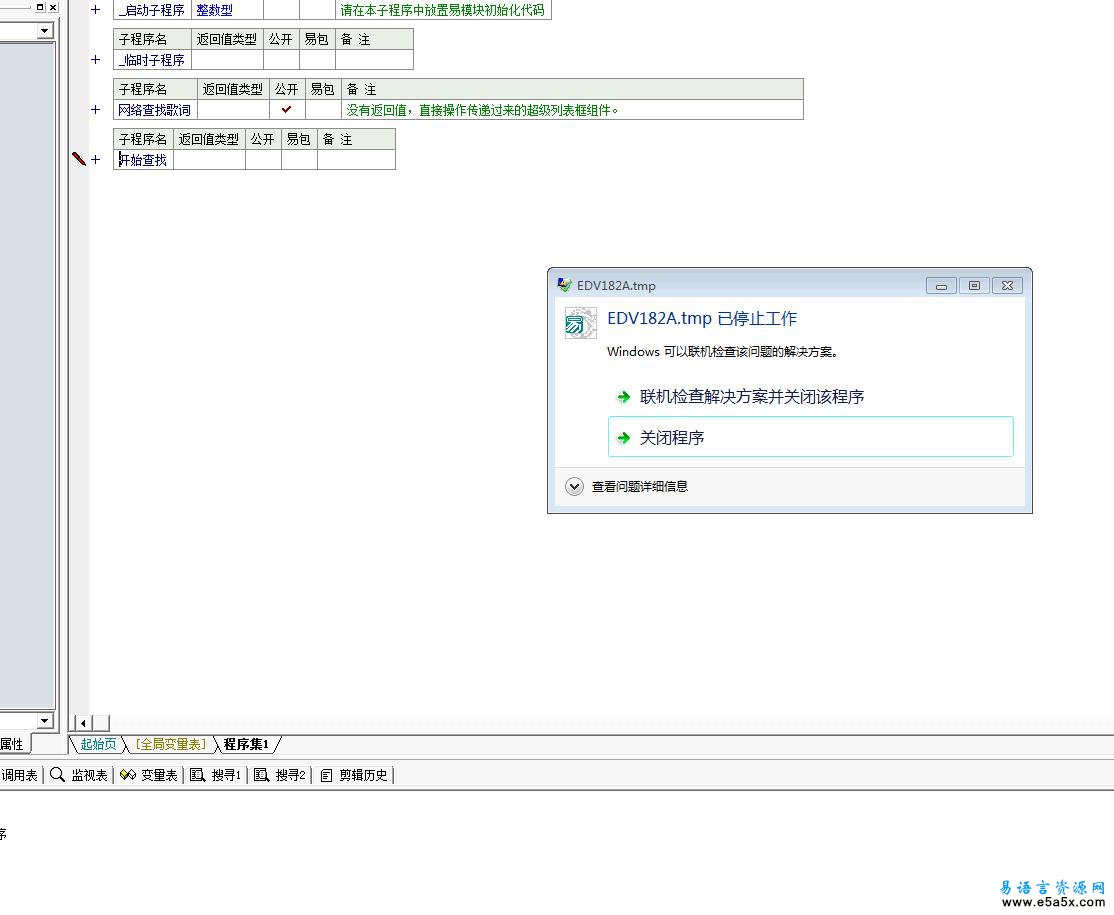Click the horizontal scrollbar left arrow
This screenshot has height=915, width=1114.
[83, 723]
